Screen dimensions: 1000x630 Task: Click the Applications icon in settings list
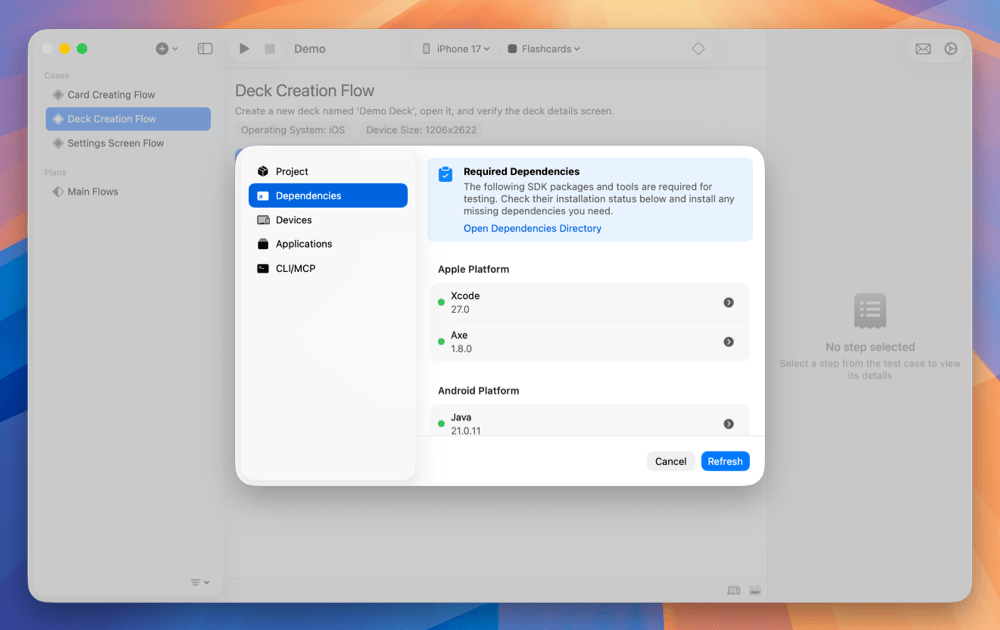(263, 244)
